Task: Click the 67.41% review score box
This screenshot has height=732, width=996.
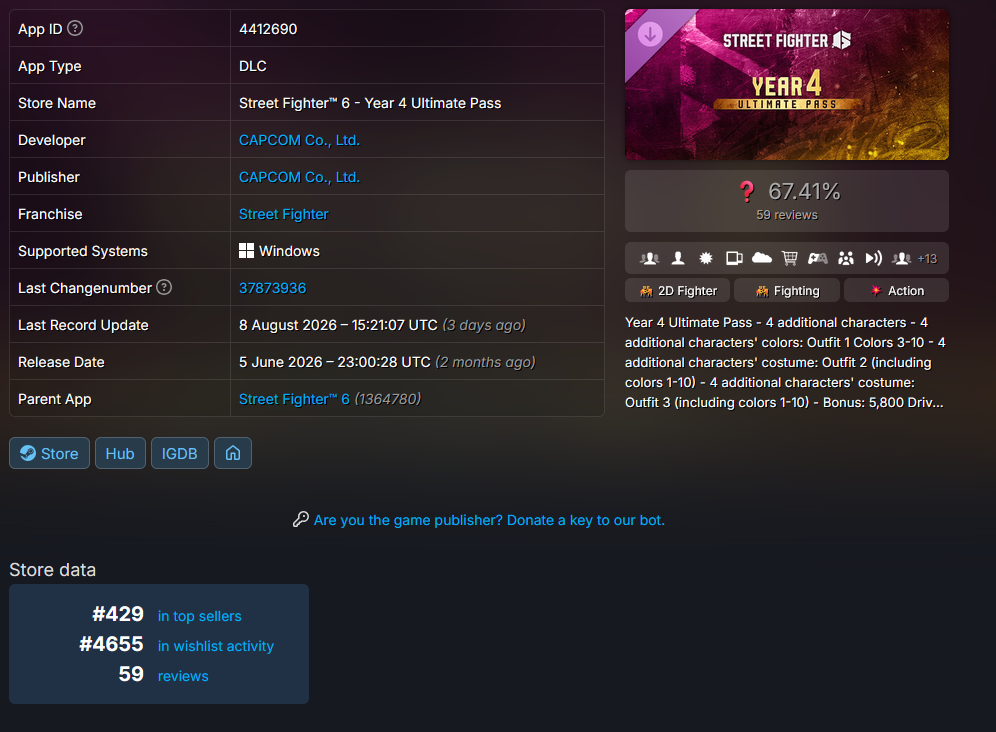Action: coord(787,201)
